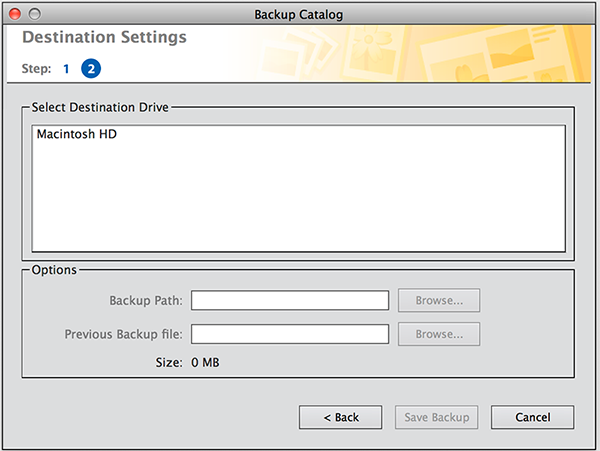Close the Backup Catalog window

tap(15, 13)
